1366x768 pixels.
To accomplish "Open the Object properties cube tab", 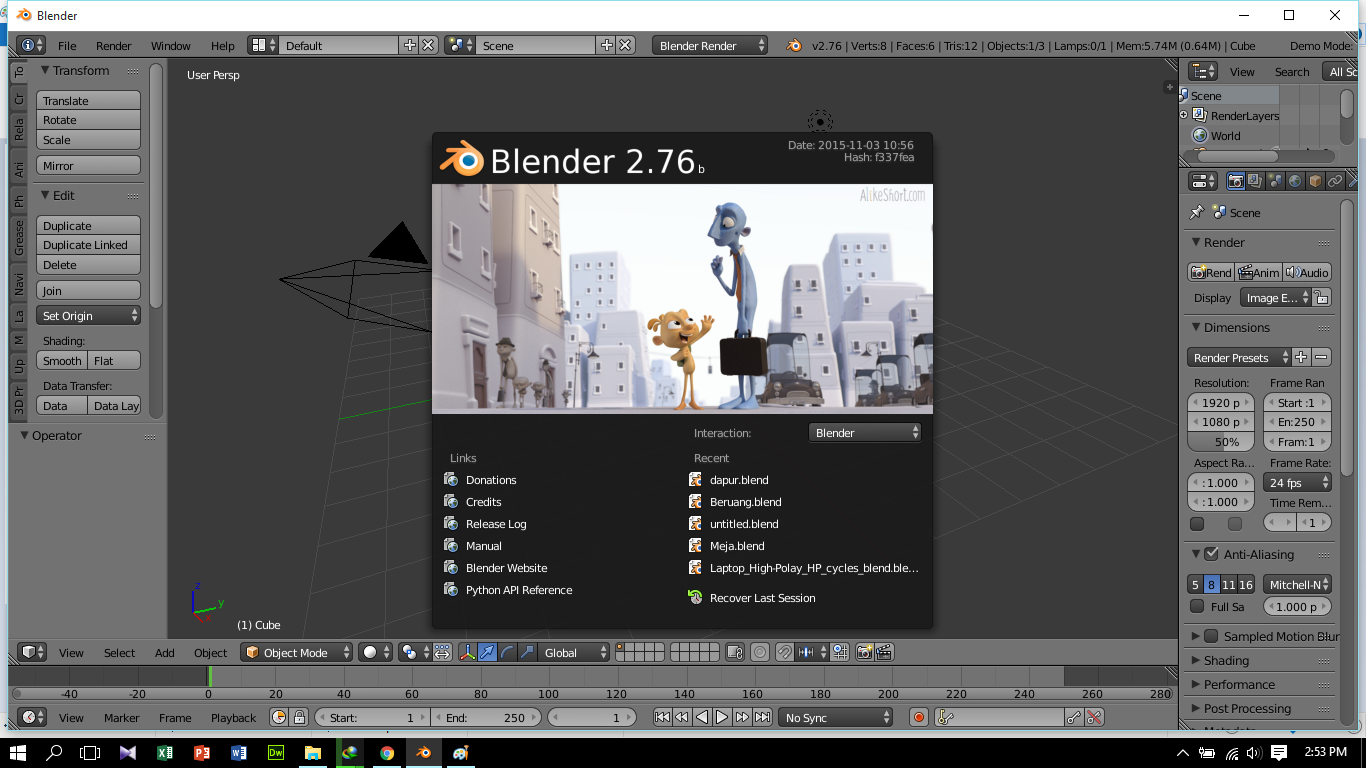I will [1315, 181].
